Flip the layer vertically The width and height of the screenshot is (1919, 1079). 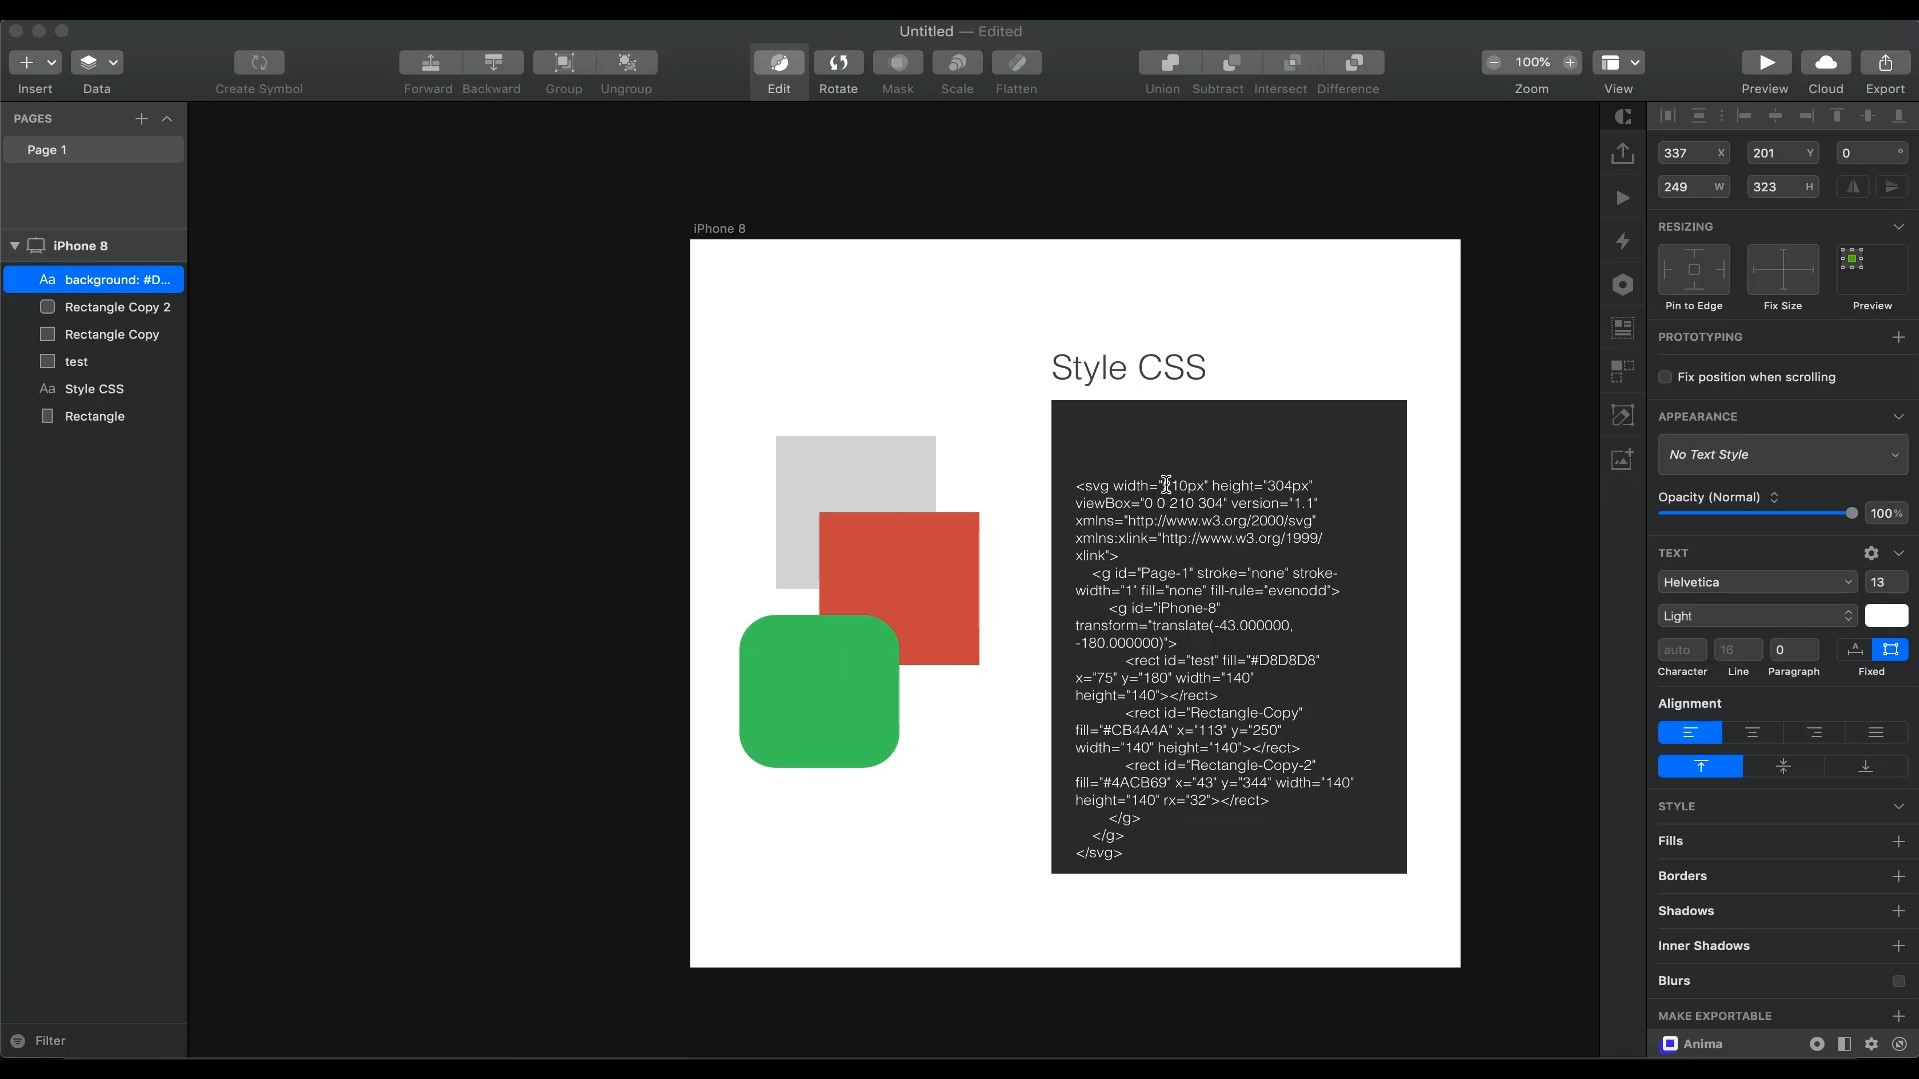[x=1891, y=187]
